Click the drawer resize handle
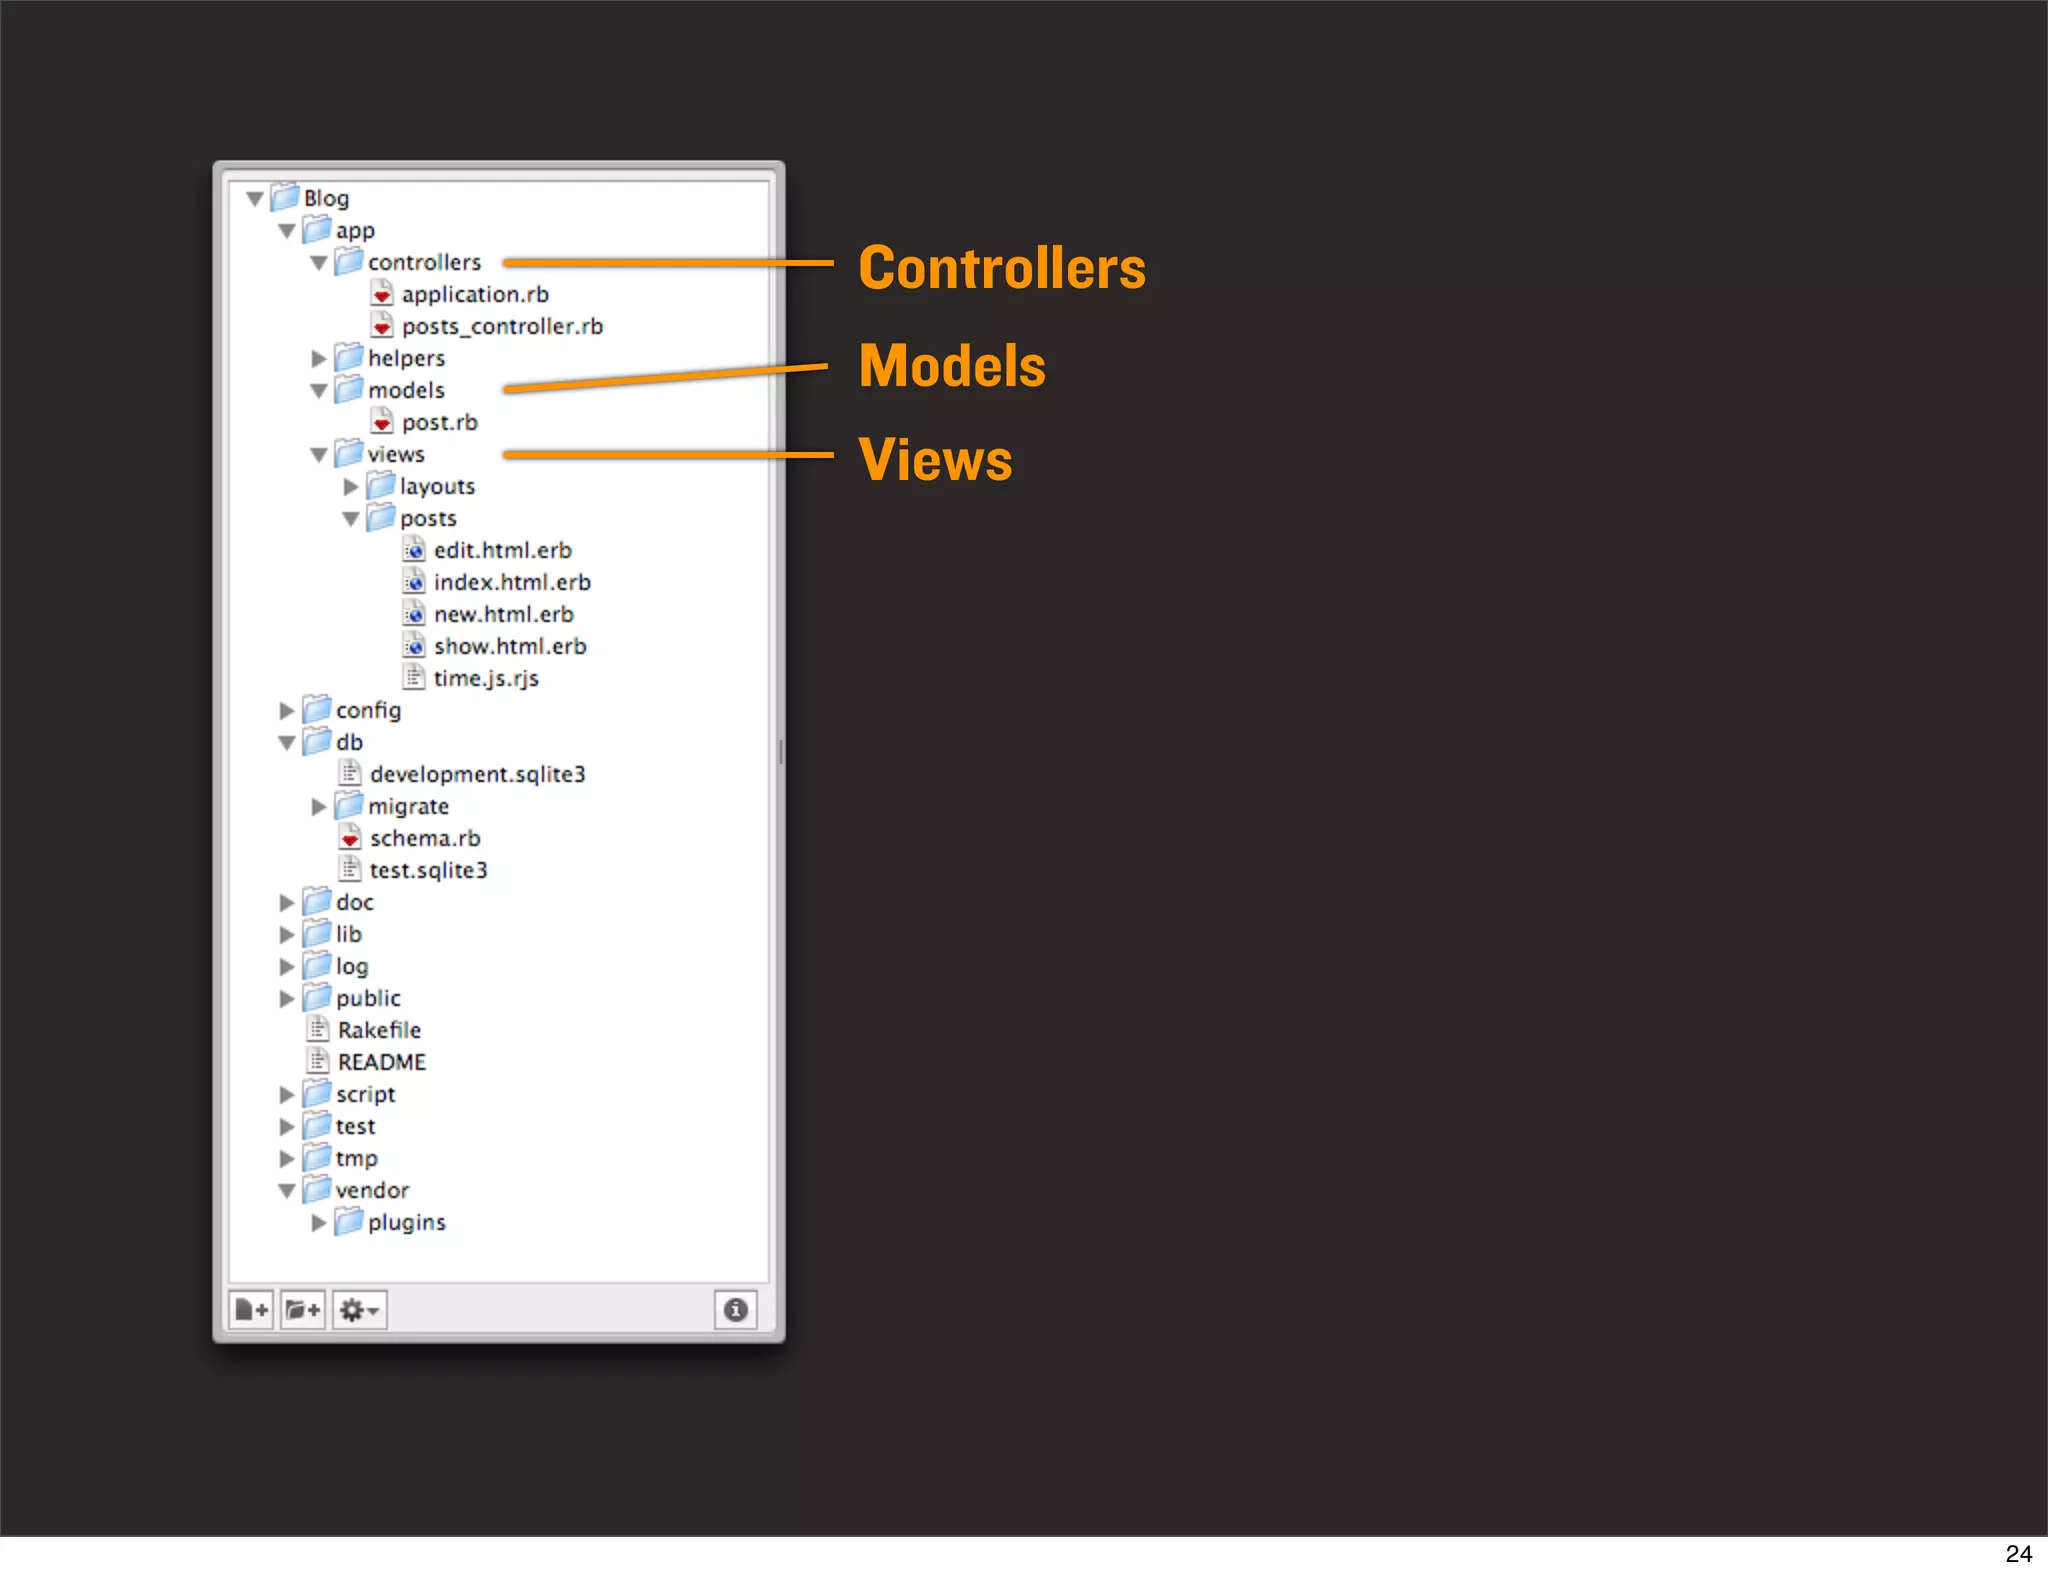The height and width of the screenshot is (1576, 2048). coord(780,750)
